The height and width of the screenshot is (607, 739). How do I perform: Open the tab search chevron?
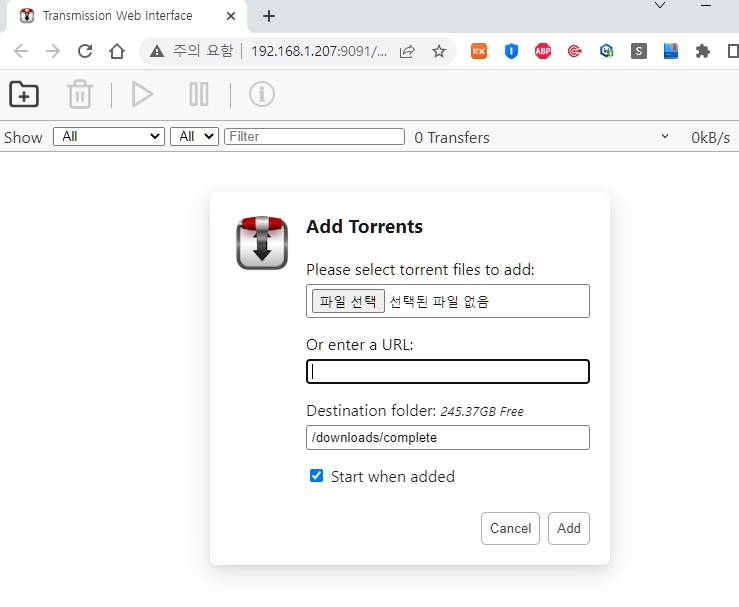[x=660, y=5]
